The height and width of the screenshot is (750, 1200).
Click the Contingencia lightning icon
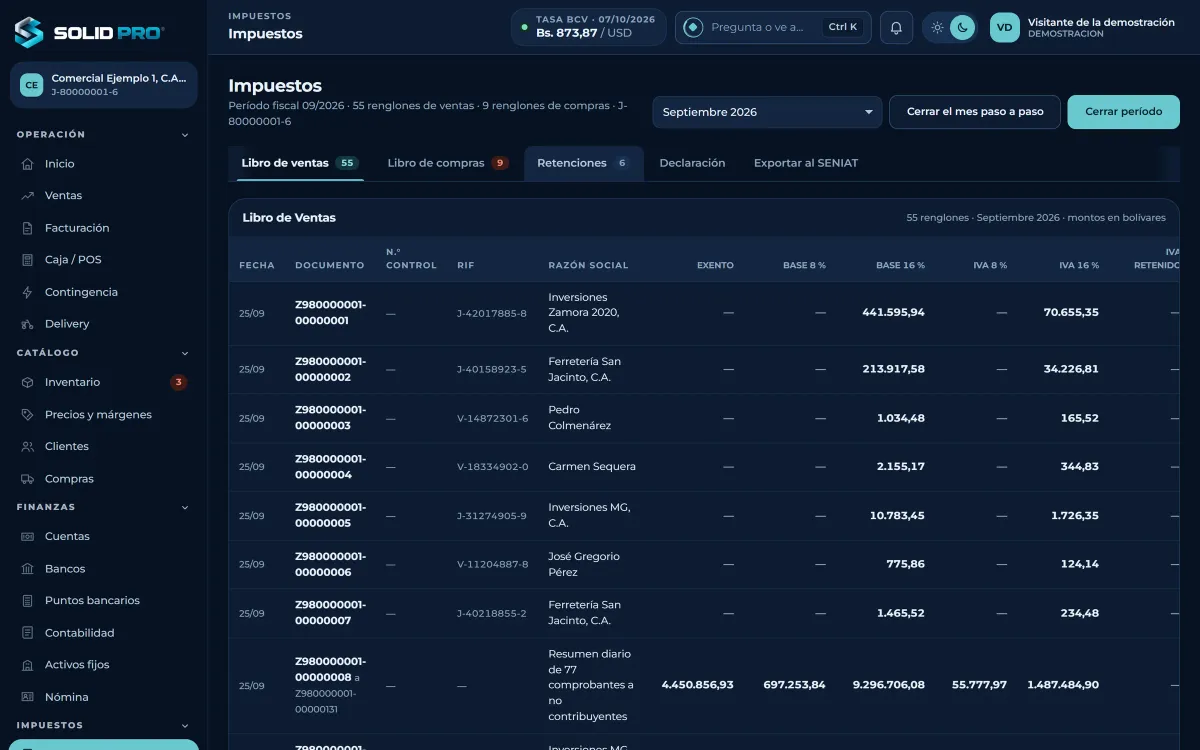click(28, 292)
